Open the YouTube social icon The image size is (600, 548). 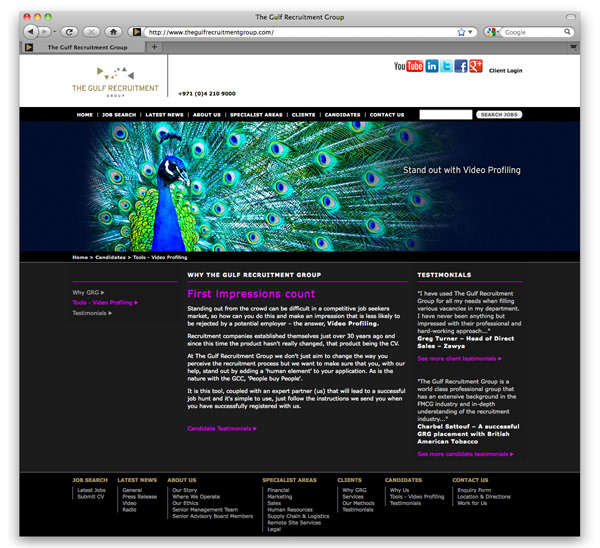pos(408,66)
